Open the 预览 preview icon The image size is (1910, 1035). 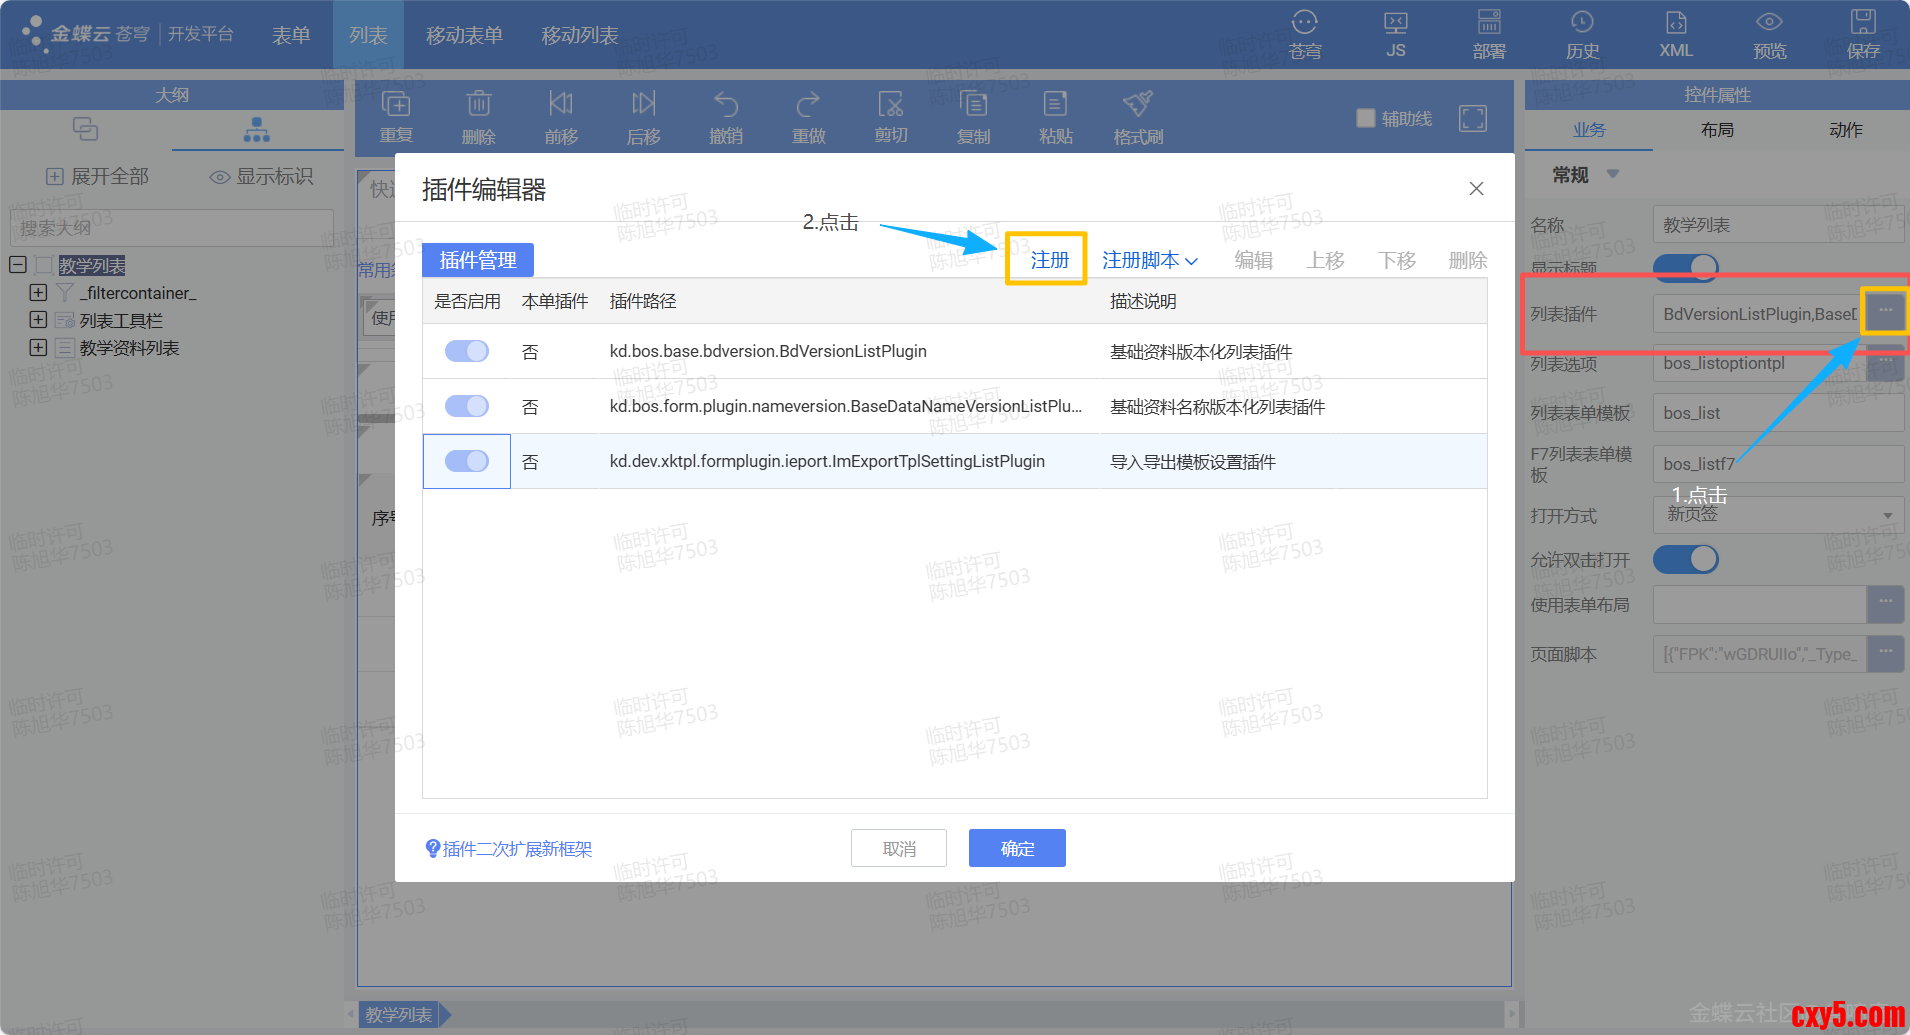[x=1769, y=34]
